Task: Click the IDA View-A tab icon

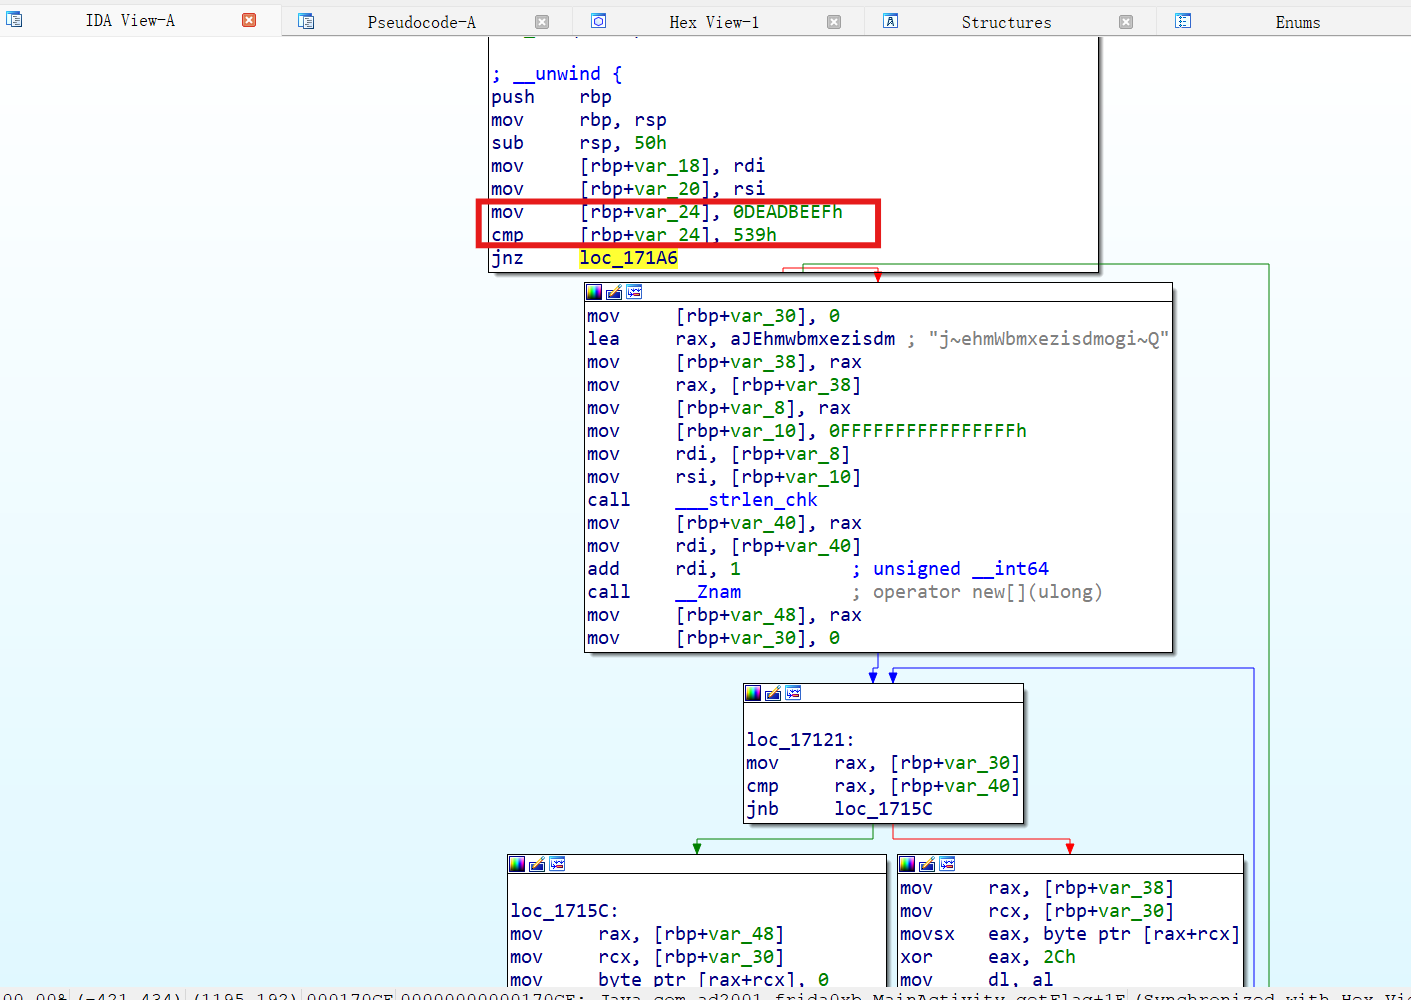Action: pyautogui.click(x=15, y=19)
